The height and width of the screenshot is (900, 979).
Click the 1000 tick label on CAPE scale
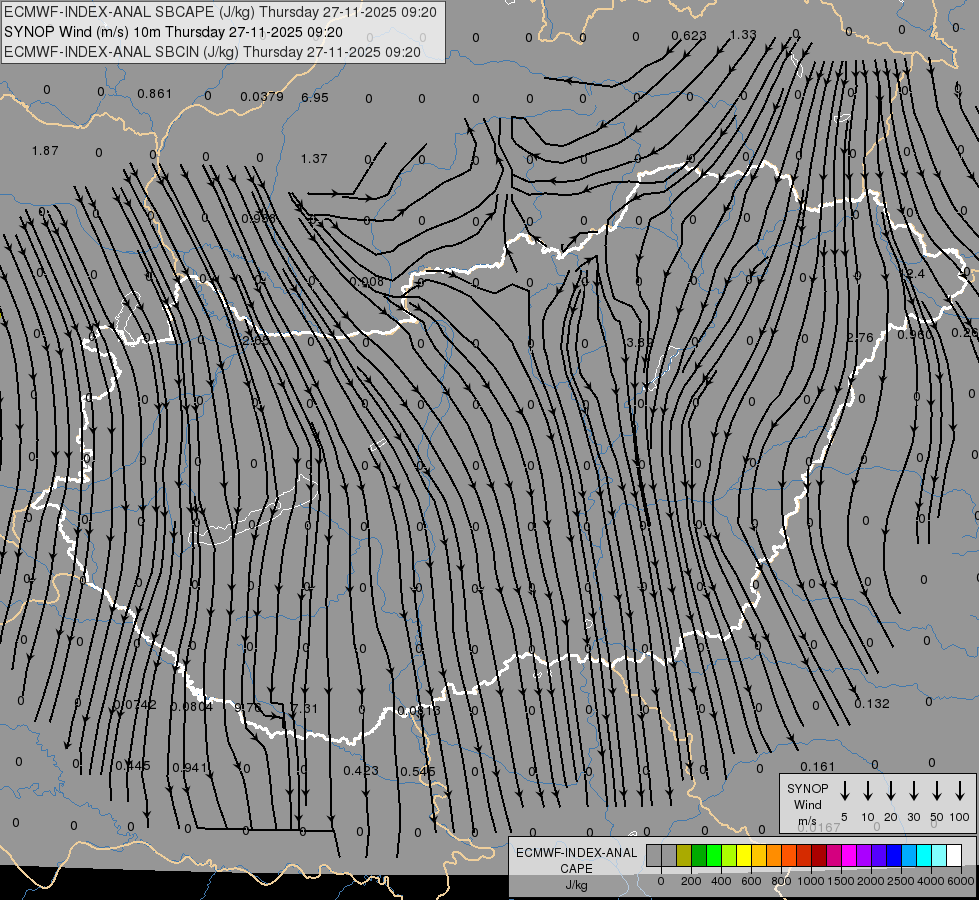[810, 881]
